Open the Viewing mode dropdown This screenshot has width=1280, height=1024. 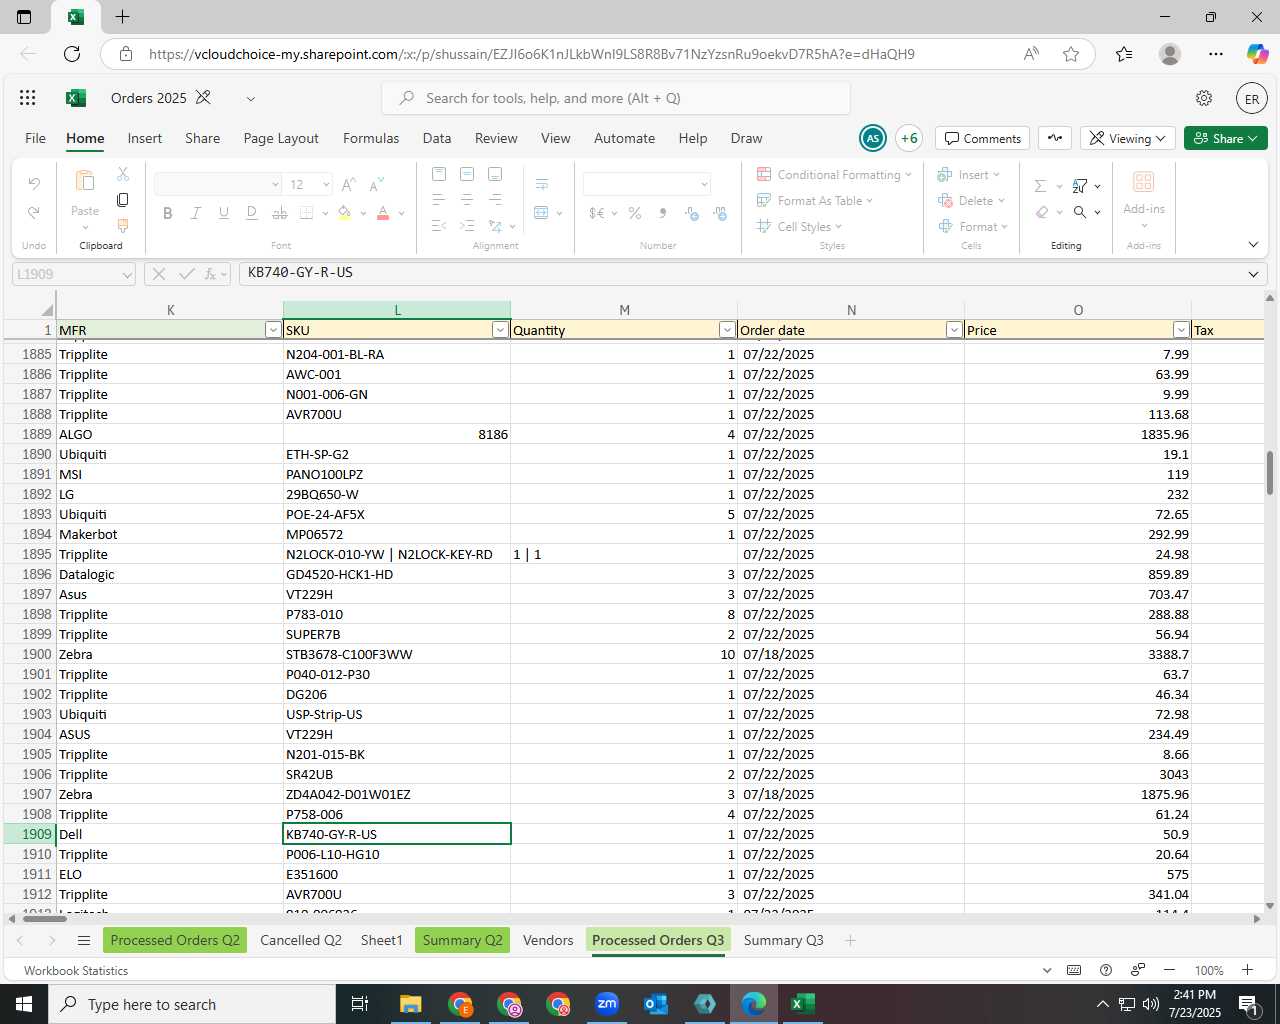(1128, 138)
